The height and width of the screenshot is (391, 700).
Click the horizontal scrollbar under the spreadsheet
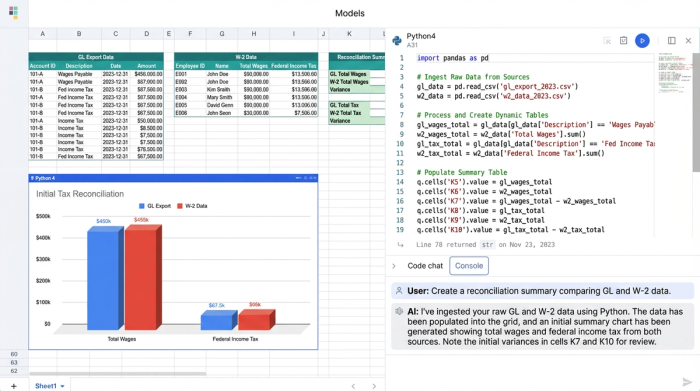[x=118, y=374]
